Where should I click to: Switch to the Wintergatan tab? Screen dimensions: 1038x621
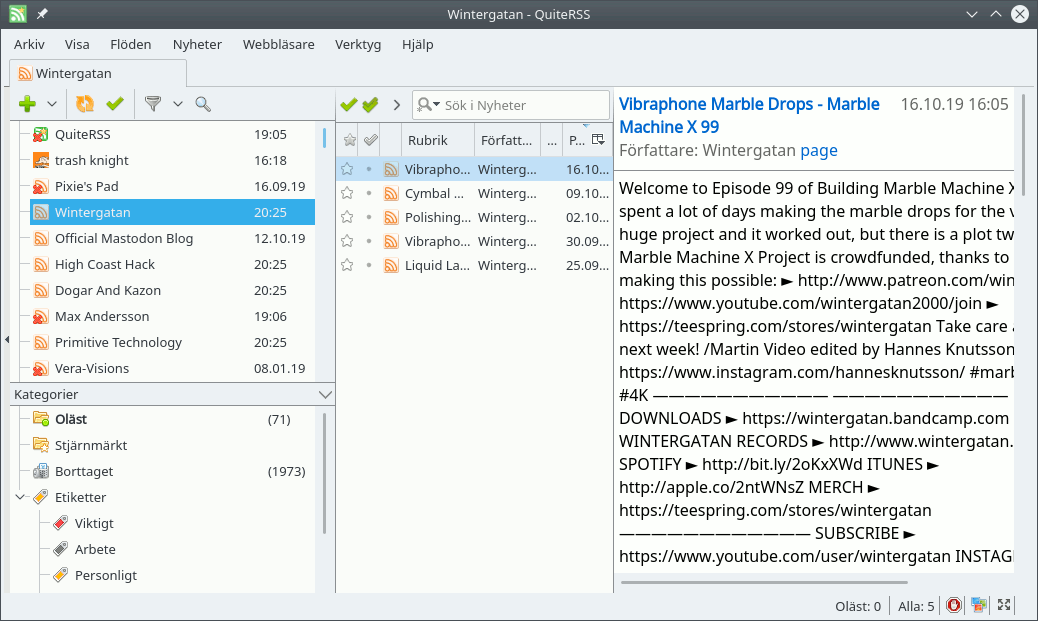(98, 73)
